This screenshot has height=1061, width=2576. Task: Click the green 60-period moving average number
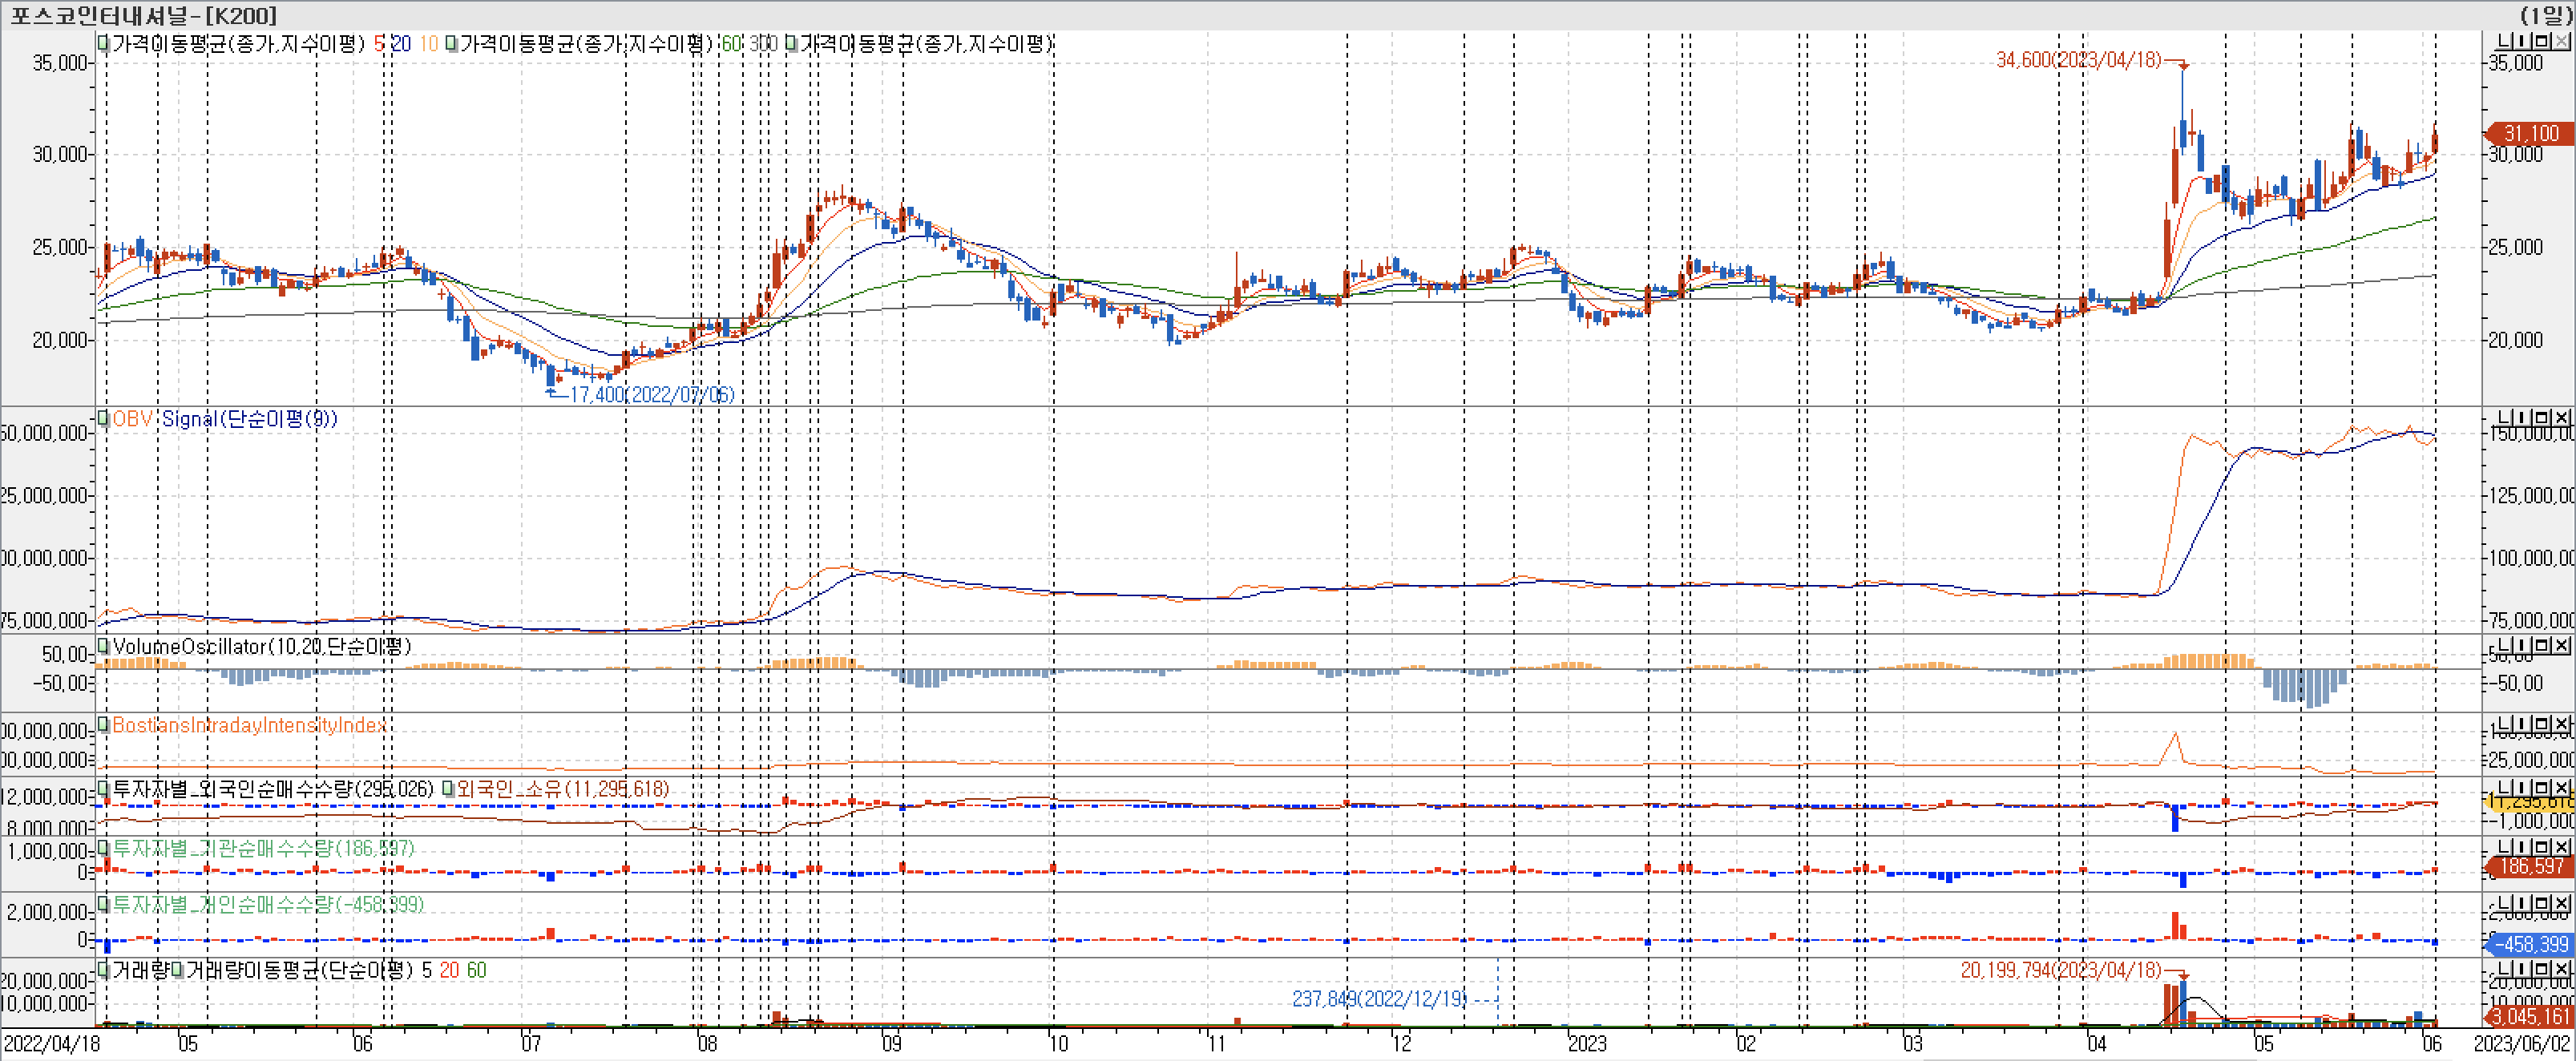point(731,44)
